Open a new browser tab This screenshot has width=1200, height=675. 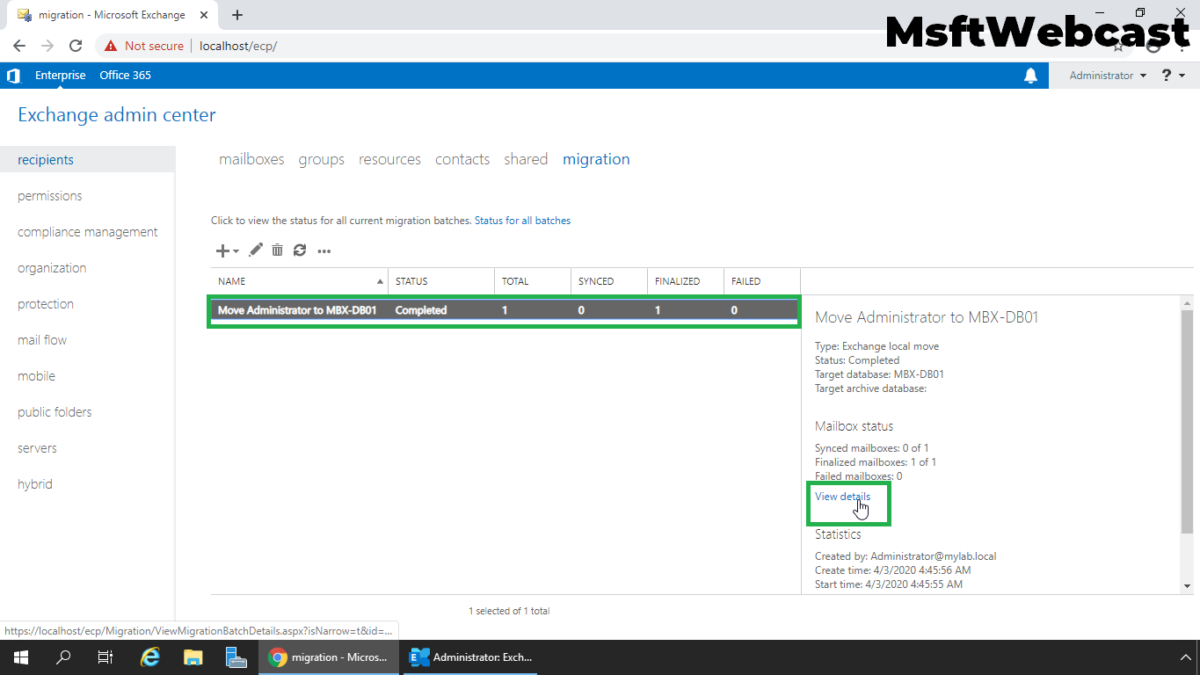coord(237,15)
